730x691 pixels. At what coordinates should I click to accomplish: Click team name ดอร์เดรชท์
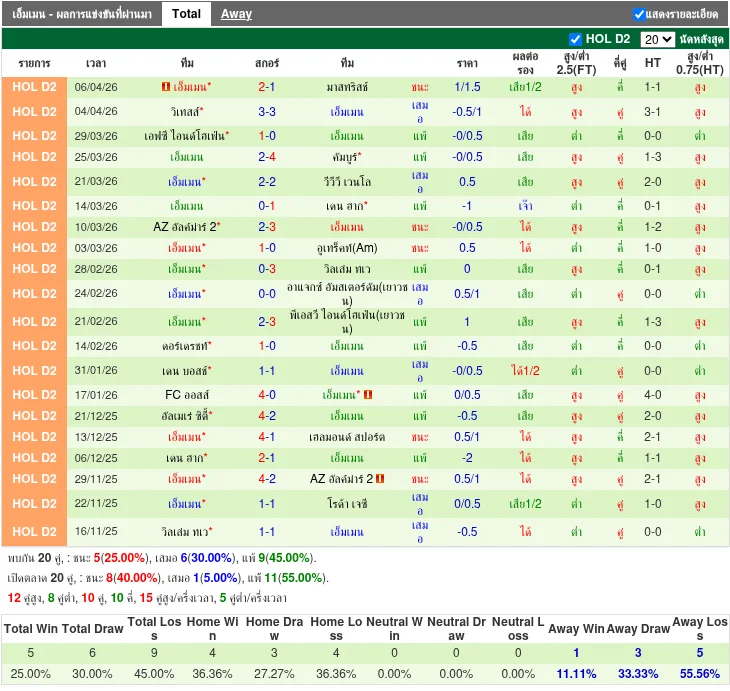coord(186,346)
